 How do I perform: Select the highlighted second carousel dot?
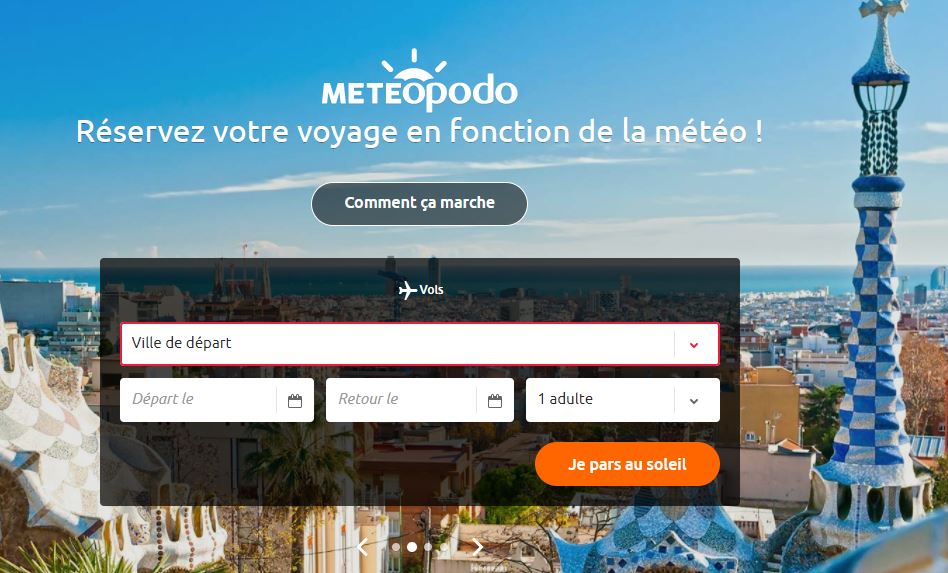click(412, 547)
